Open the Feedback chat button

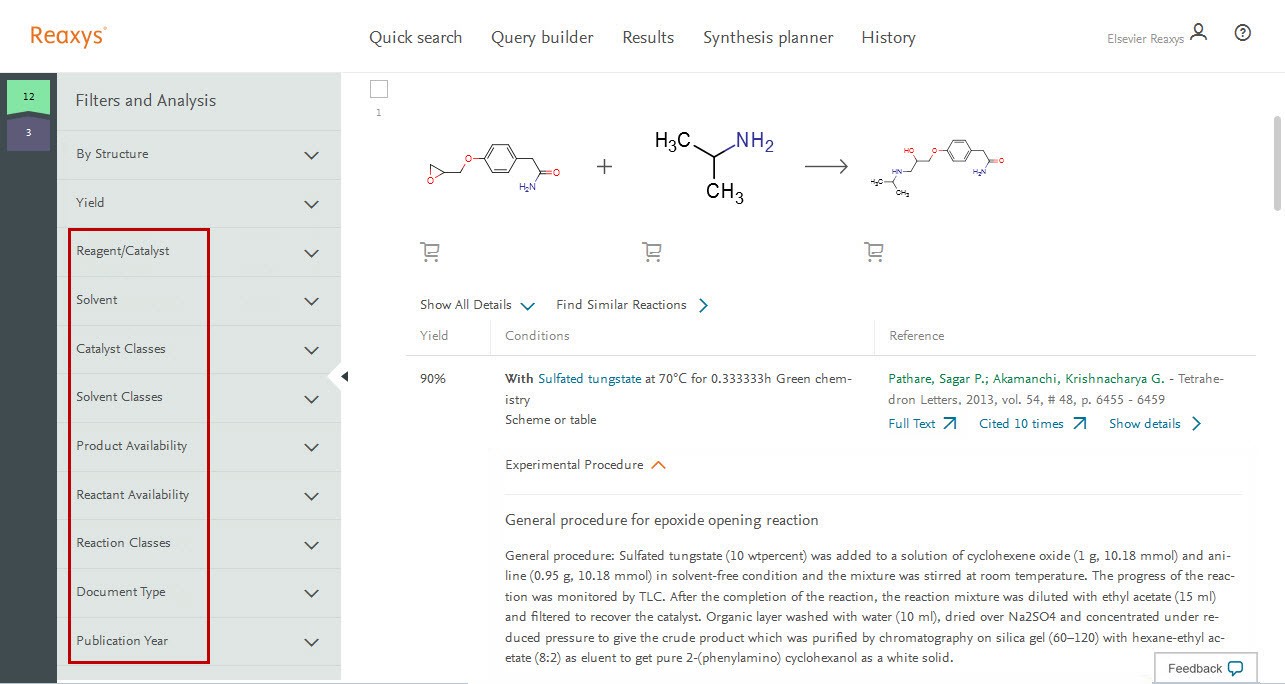pos(1205,668)
